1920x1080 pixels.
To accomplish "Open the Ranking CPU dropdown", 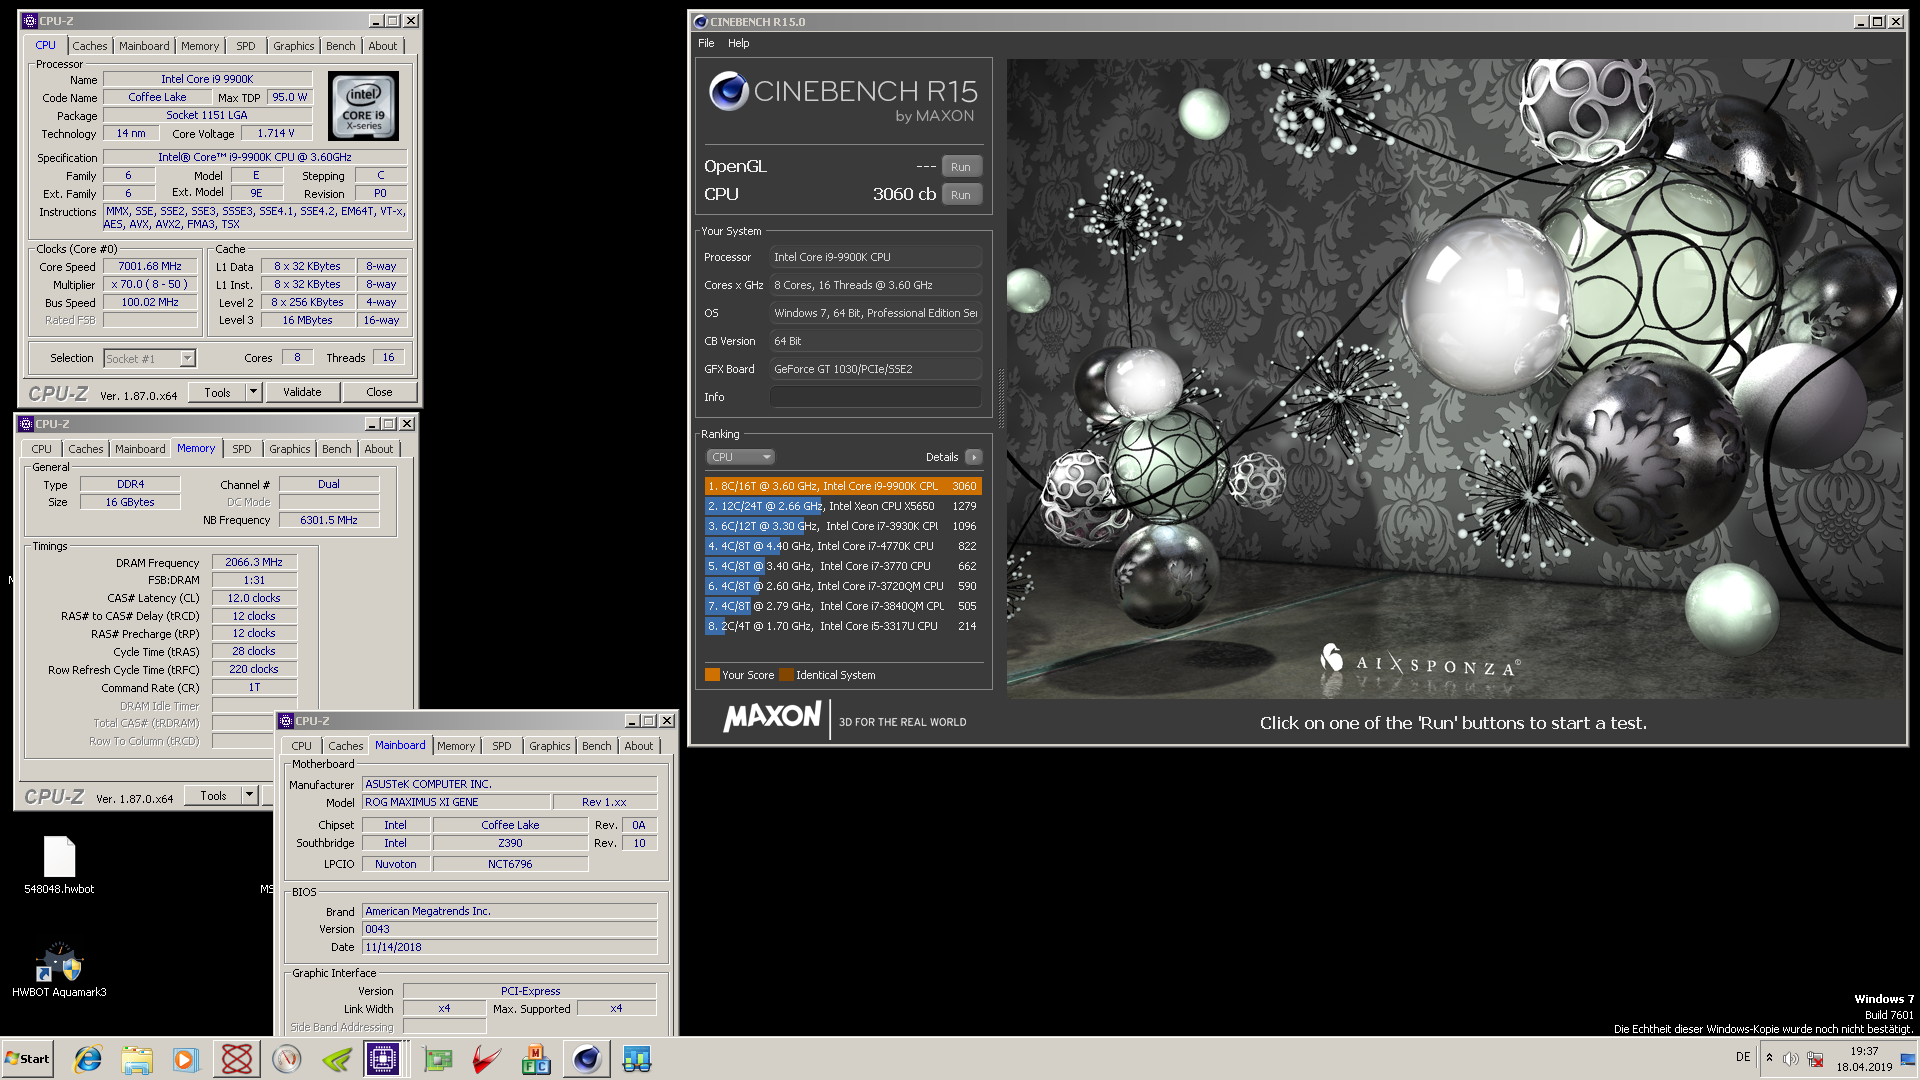I will tap(741, 457).
